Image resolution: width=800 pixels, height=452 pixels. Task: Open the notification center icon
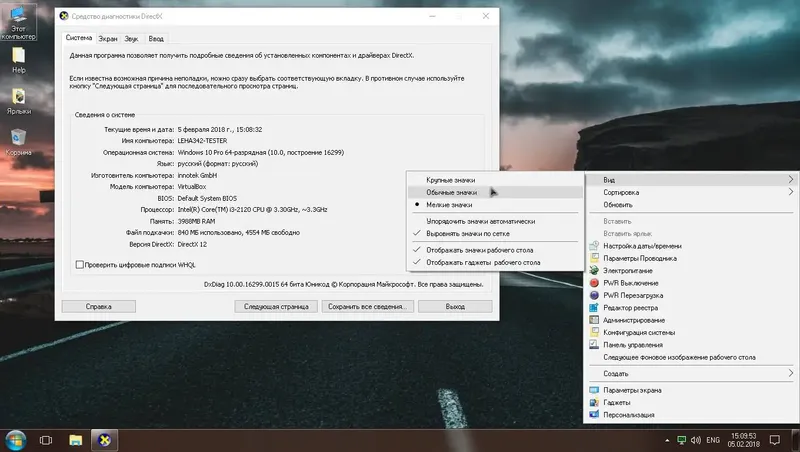[774, 440]
